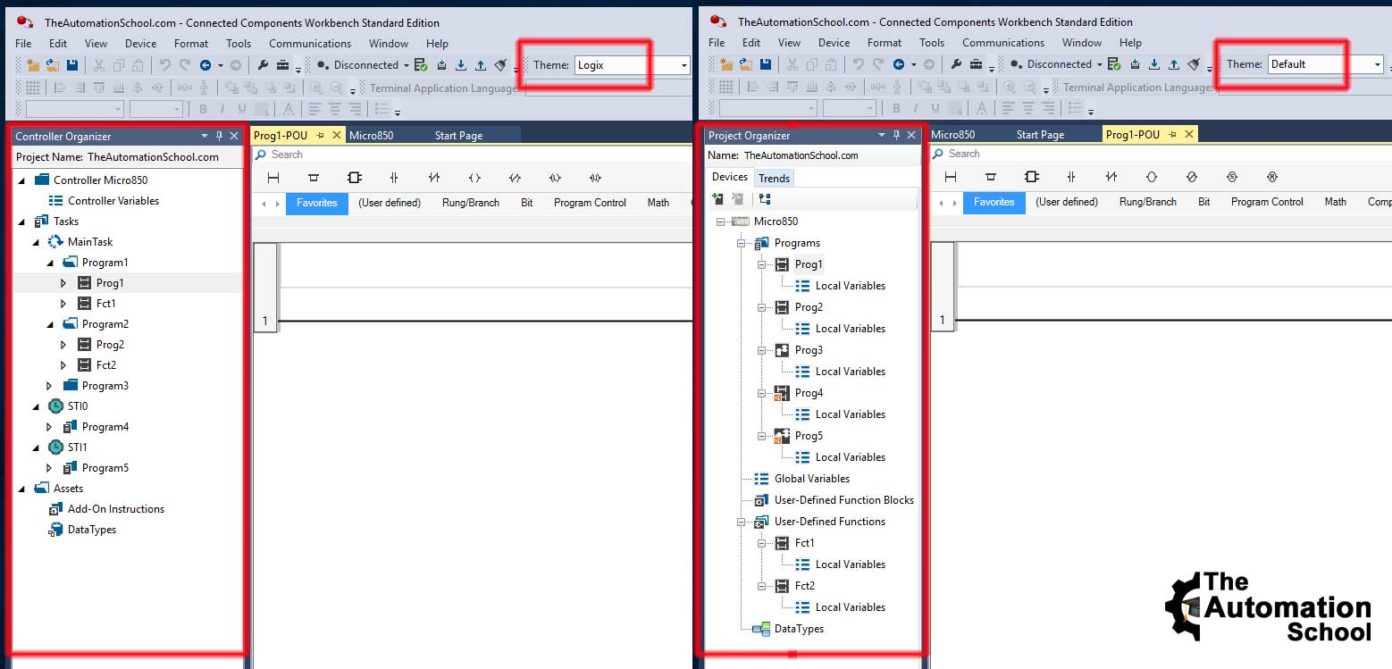Switch to the Trends tab in Project Organizer
The height and width of the screenshot is (669, 1392).
(x=775, y=176)
